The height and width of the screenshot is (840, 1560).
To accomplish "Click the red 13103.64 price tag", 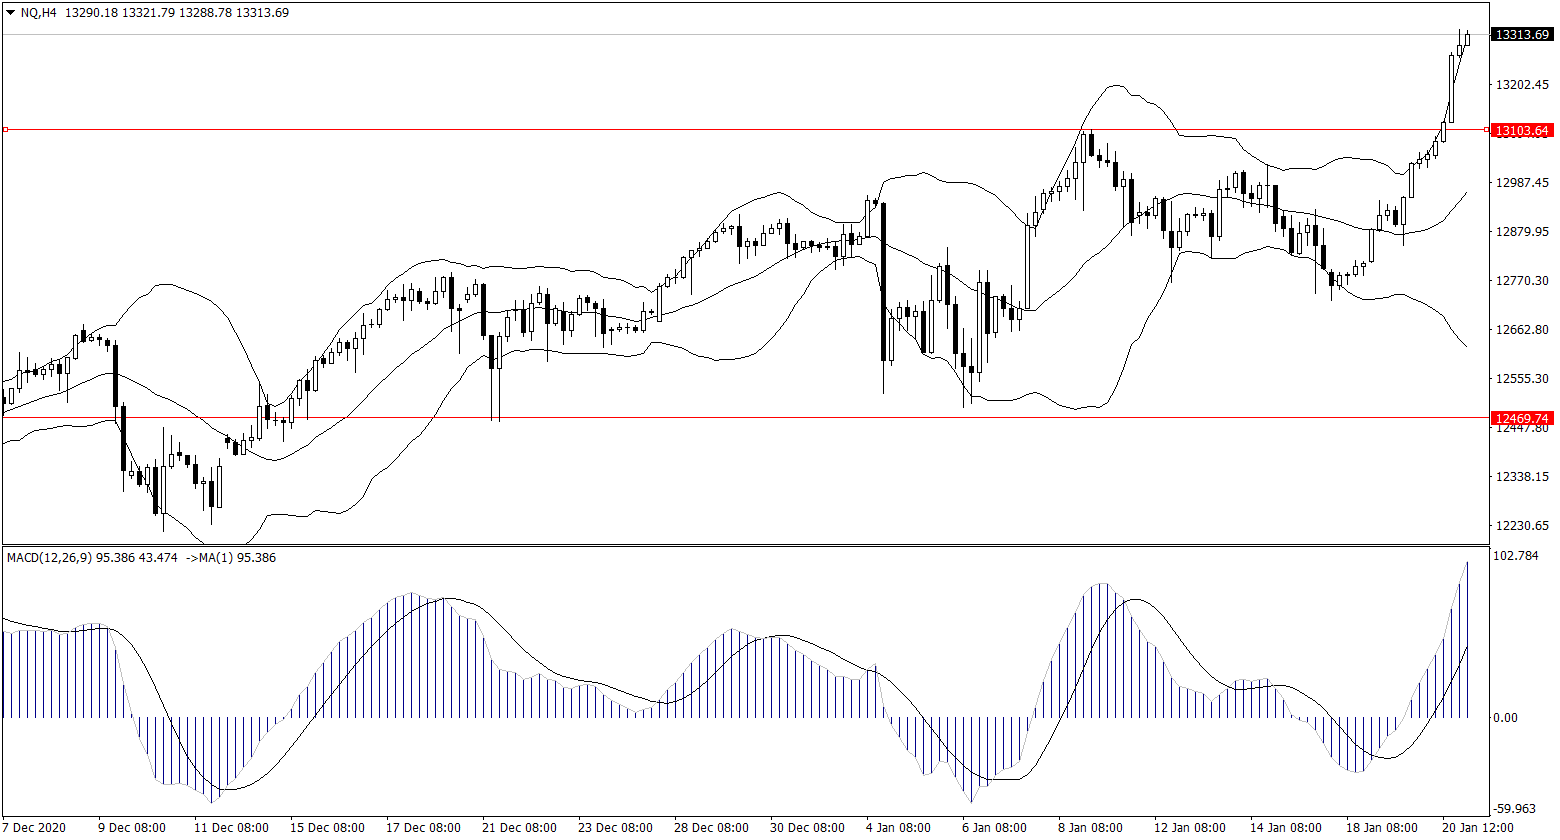I will pyautogui.click(x=1521, y=131).
